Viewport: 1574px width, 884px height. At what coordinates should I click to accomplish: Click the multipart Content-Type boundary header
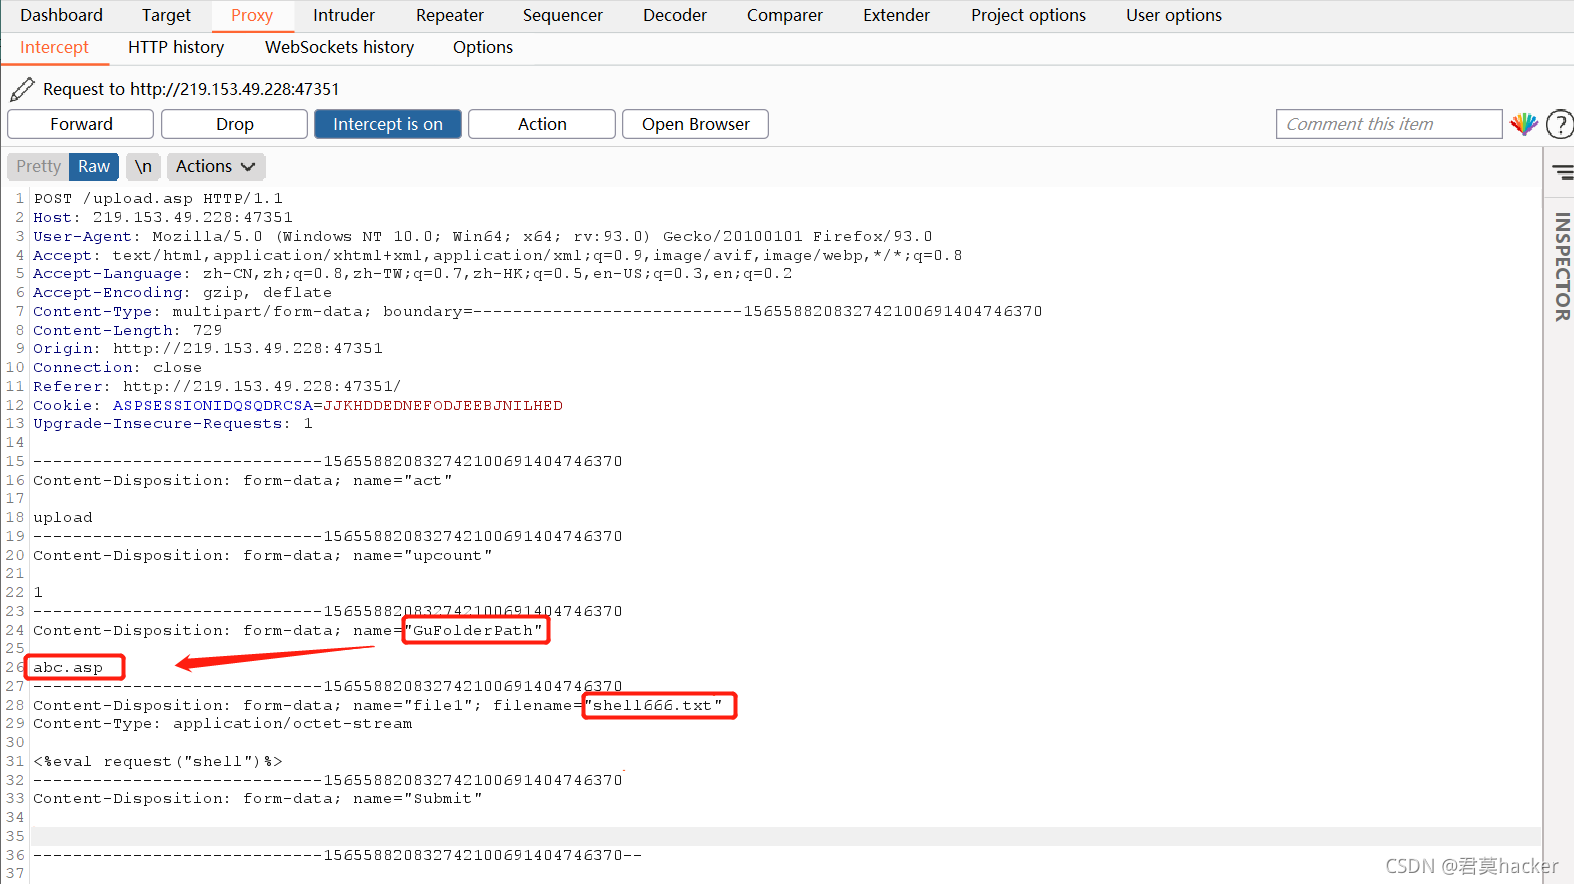538,312
